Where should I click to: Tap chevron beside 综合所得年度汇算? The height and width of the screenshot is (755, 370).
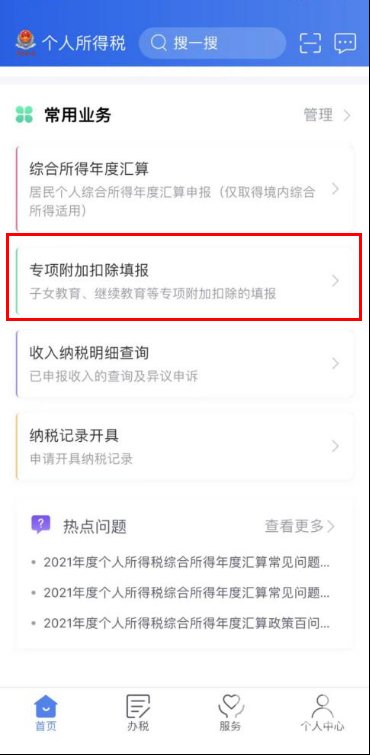point(336,189)
